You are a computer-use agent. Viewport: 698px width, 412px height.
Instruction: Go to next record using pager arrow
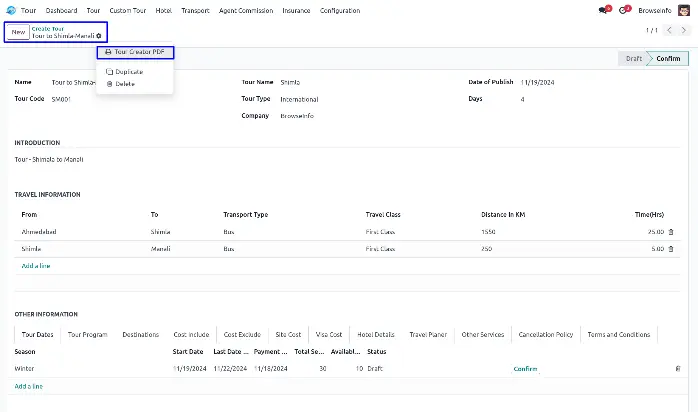(683, 31)
